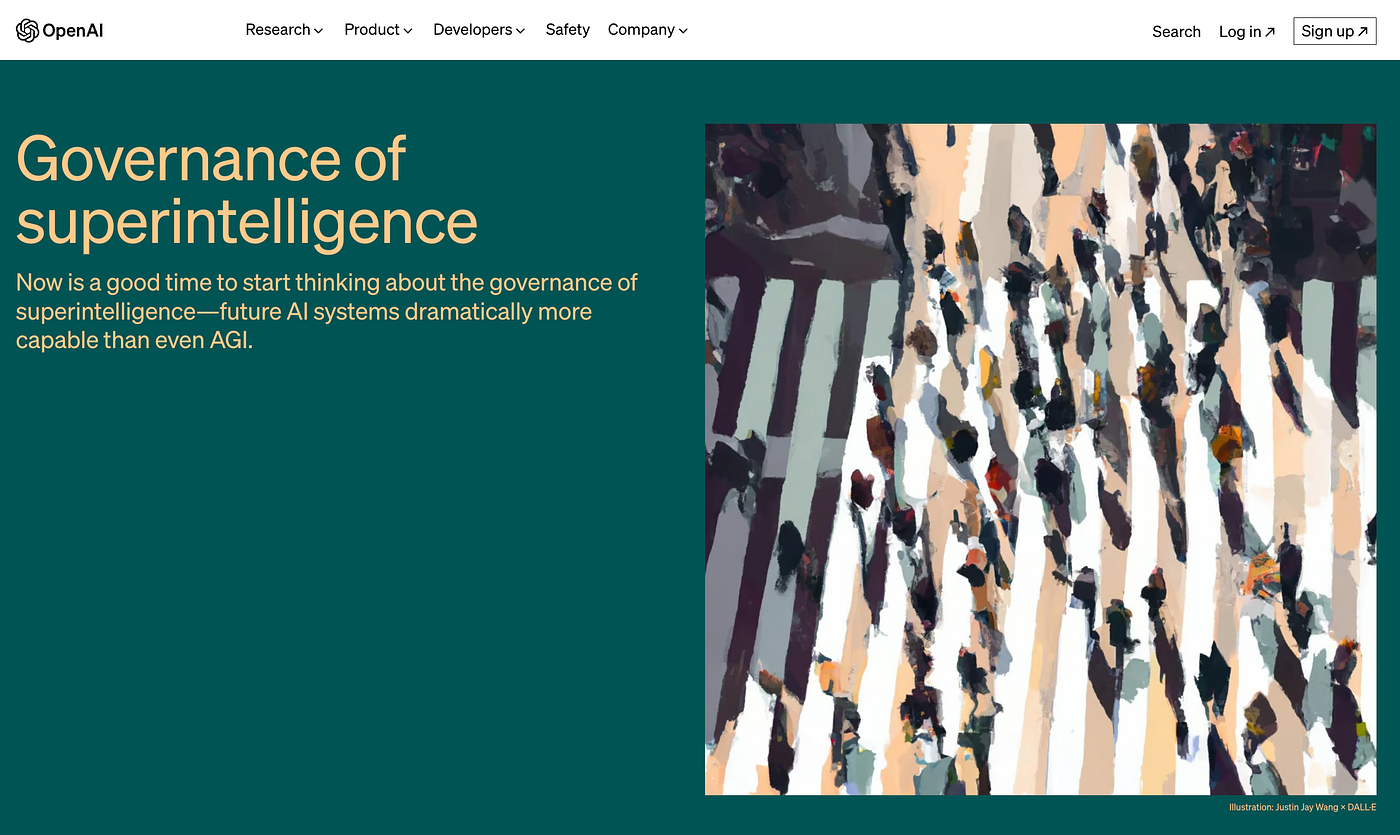Viewport: 1400px width, 835px height.
Task: Click the Justin Jay Wang illustration credit
Action: pyautogui.click(x=1302, y=807)
